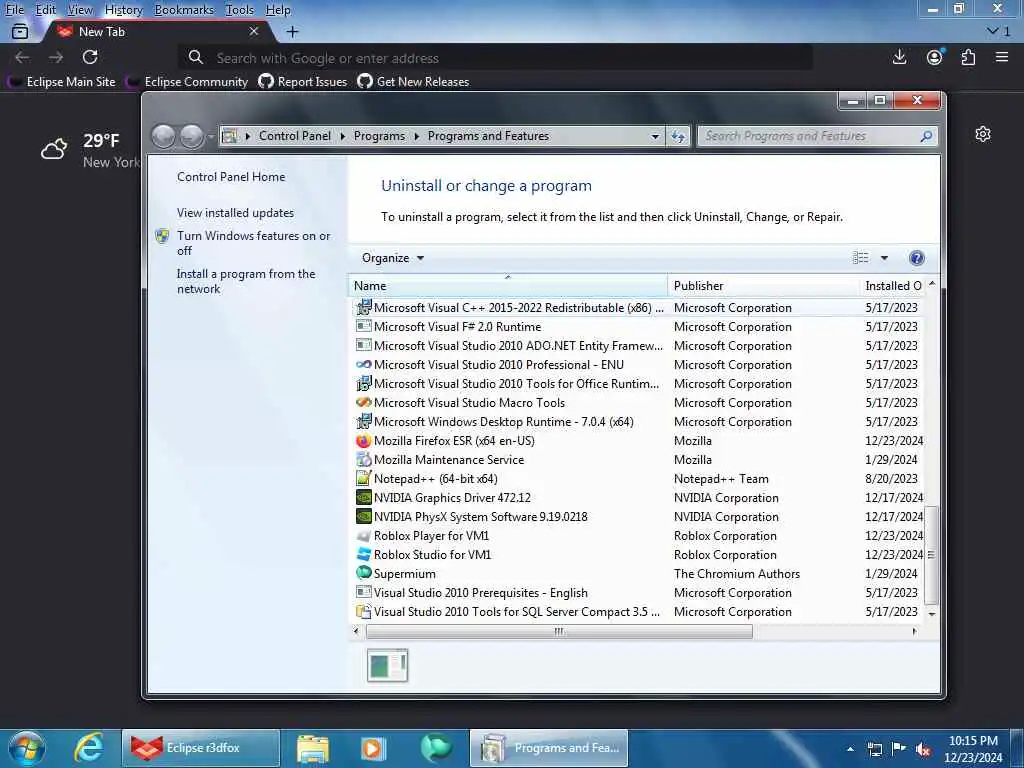The image size is (1024, 768).
Task: Sort by the Name column header
Action: click(508, 286)
